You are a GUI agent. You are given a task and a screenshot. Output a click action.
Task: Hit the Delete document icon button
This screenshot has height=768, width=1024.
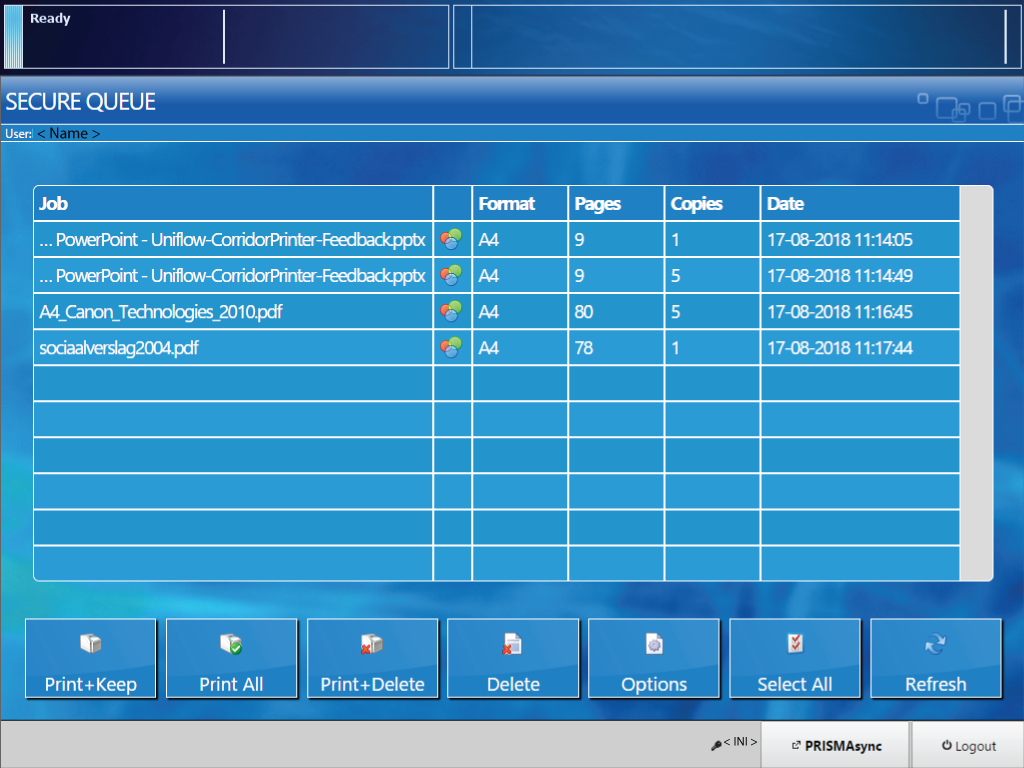pos(513,646)
